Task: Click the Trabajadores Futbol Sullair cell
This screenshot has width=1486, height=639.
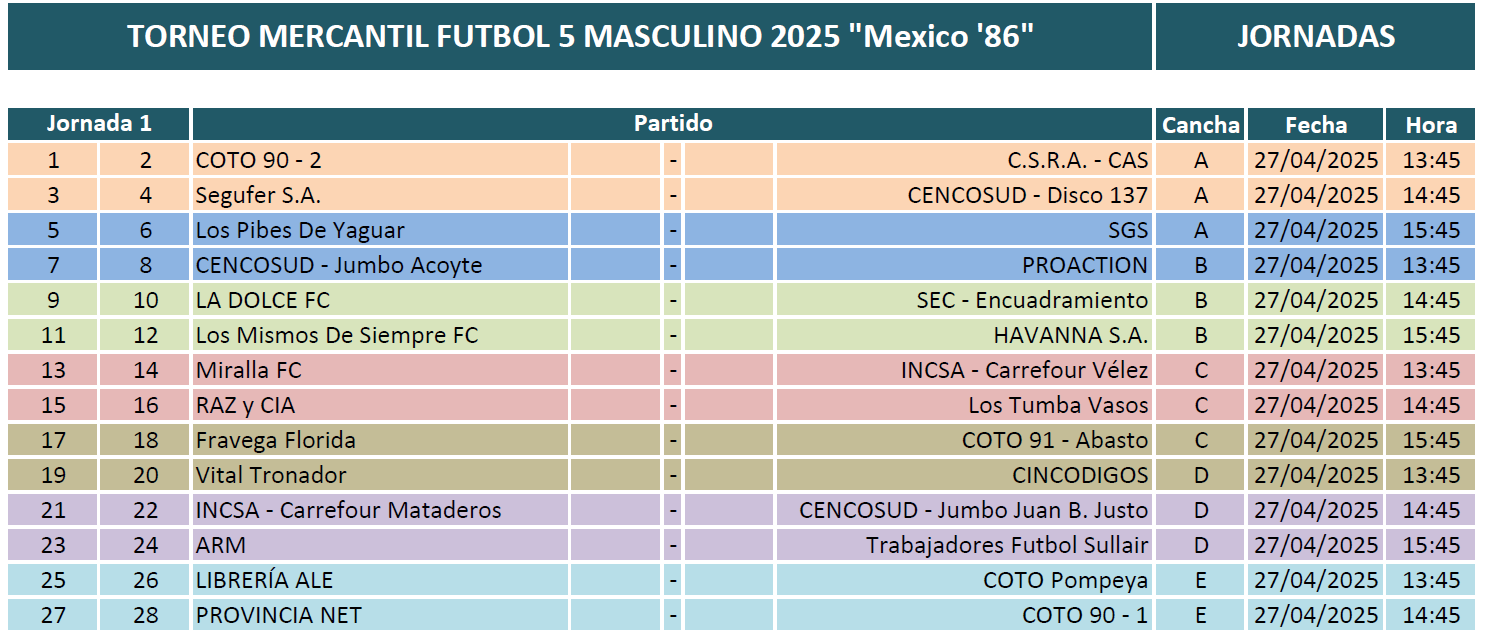Action: (965, 545)
